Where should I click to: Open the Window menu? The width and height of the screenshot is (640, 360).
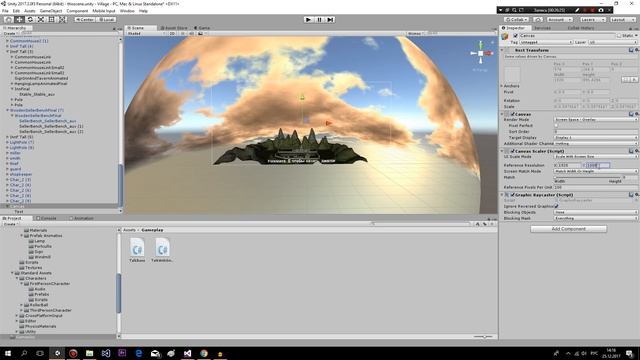click(127, 11)
